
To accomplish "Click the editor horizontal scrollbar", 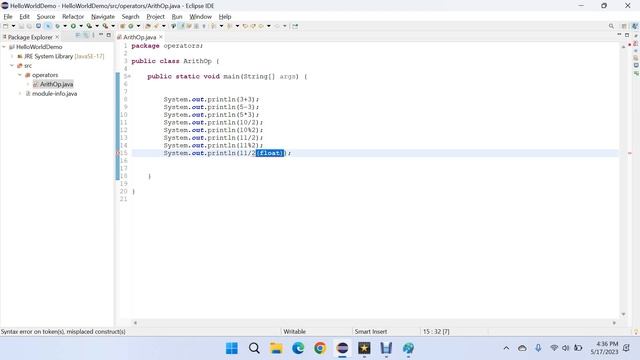I will pyautogui.click(x=375, y=322).
